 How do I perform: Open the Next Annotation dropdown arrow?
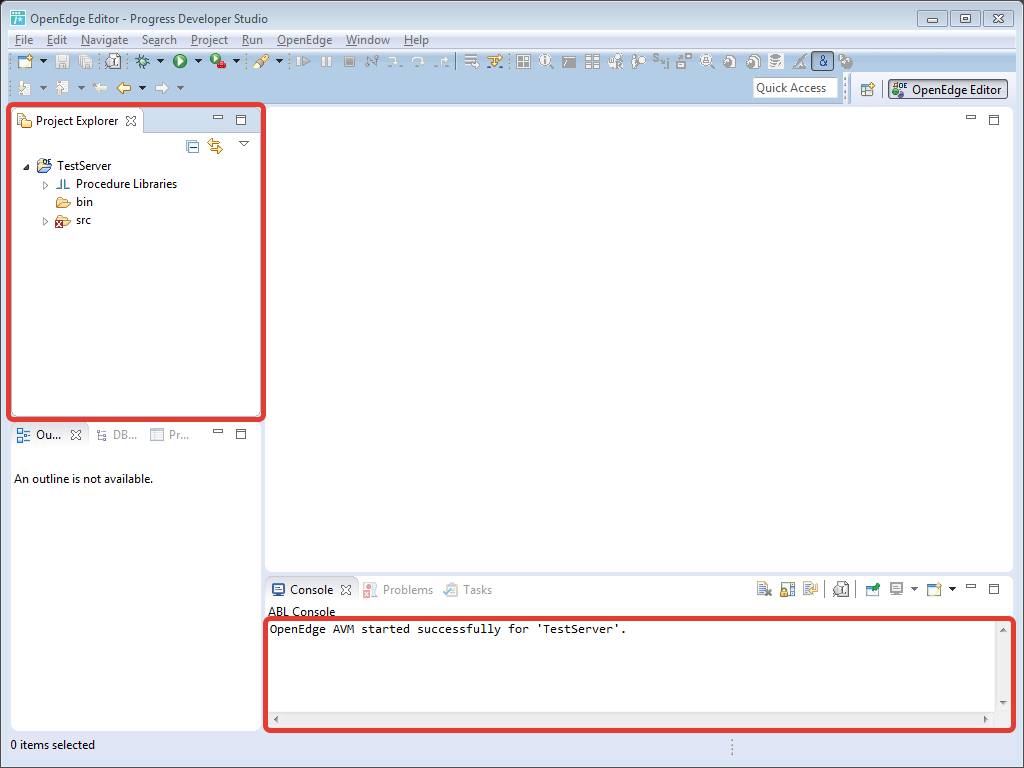point(43,88)
